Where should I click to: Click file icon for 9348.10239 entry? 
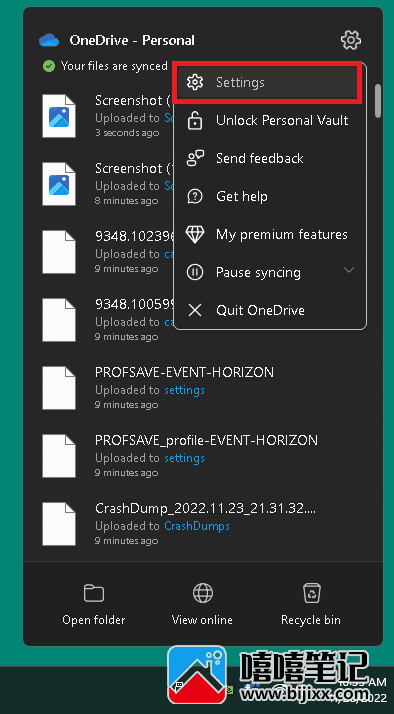pyautogui.click(x=59, y=252)
